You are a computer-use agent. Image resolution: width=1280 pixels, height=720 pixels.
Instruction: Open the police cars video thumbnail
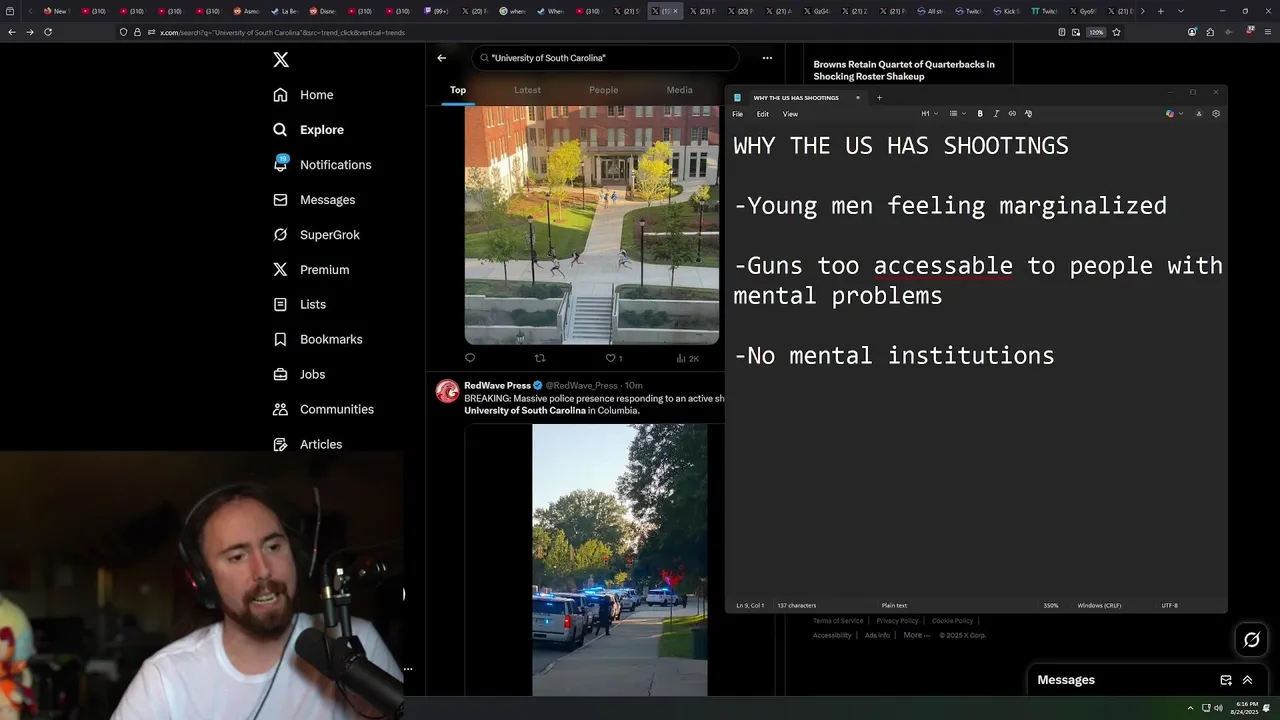[x=619, y=560]
